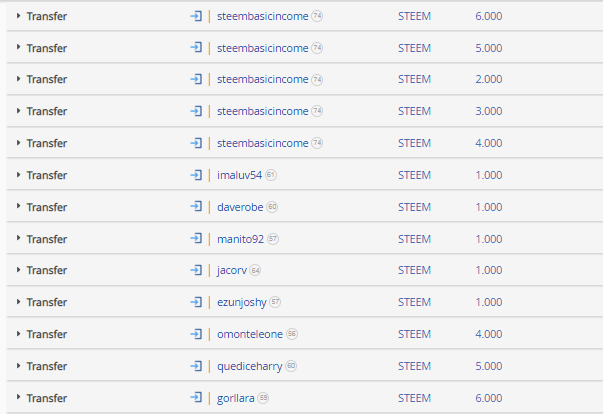
Task: Click the transfer arrow icon beside daverobe
Action: click(196, 207)
